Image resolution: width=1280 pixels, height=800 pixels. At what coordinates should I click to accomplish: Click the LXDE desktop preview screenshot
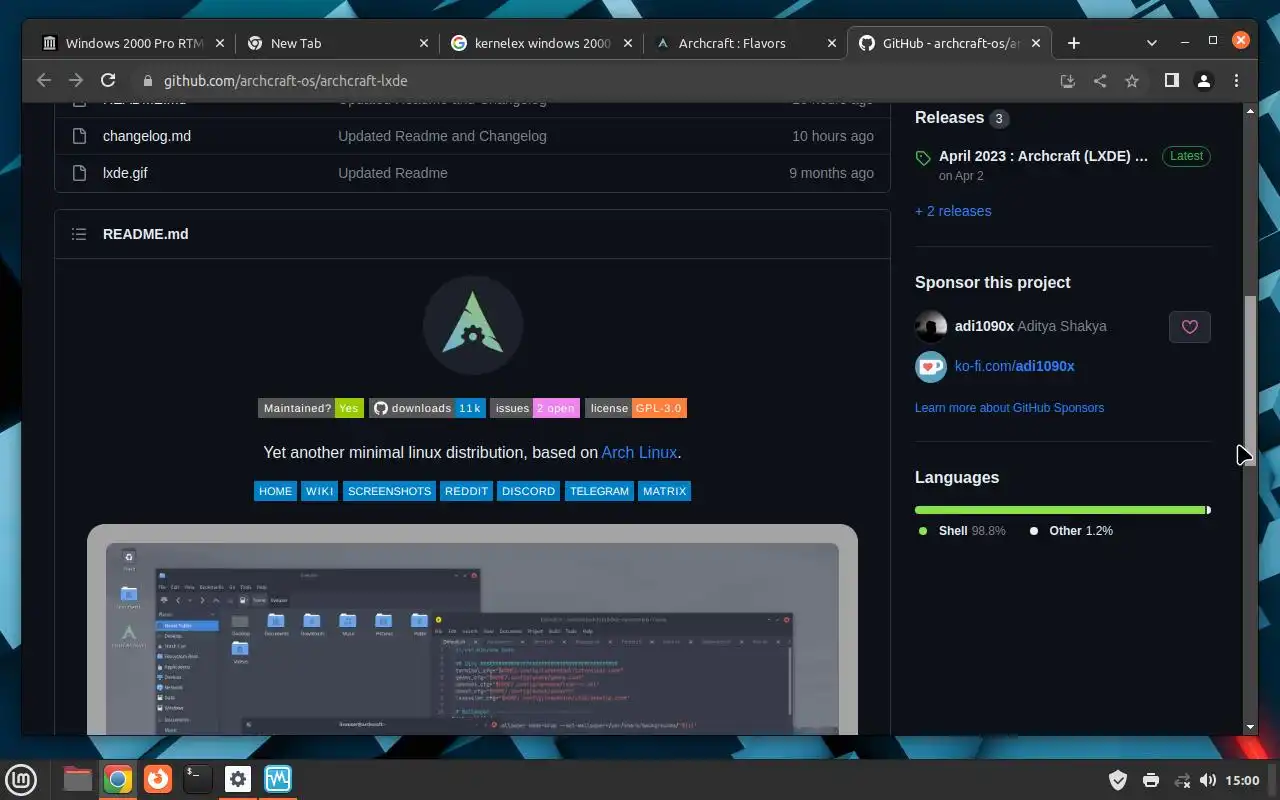point(472,630)
